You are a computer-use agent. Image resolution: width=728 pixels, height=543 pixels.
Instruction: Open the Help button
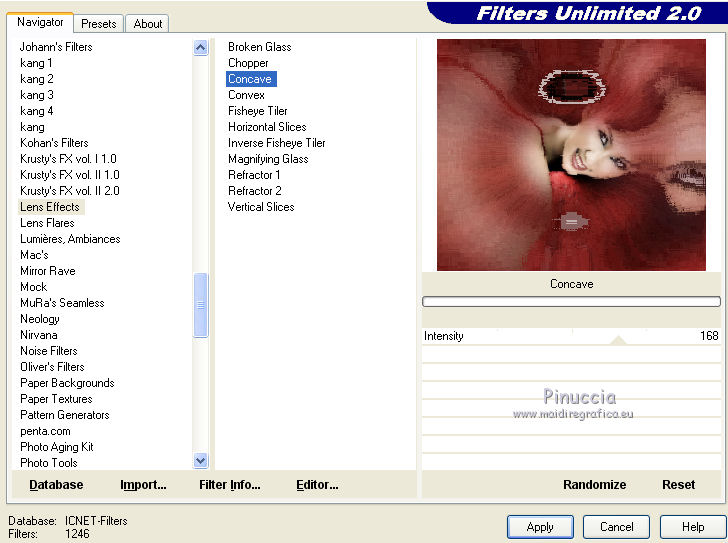click(693, 527)
